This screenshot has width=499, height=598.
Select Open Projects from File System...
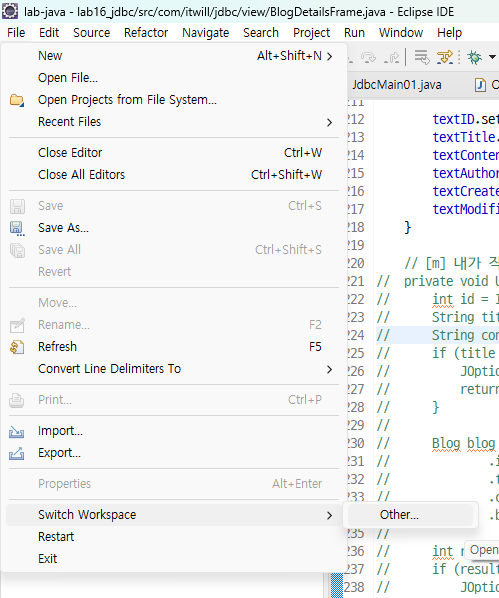coord(174,100)
